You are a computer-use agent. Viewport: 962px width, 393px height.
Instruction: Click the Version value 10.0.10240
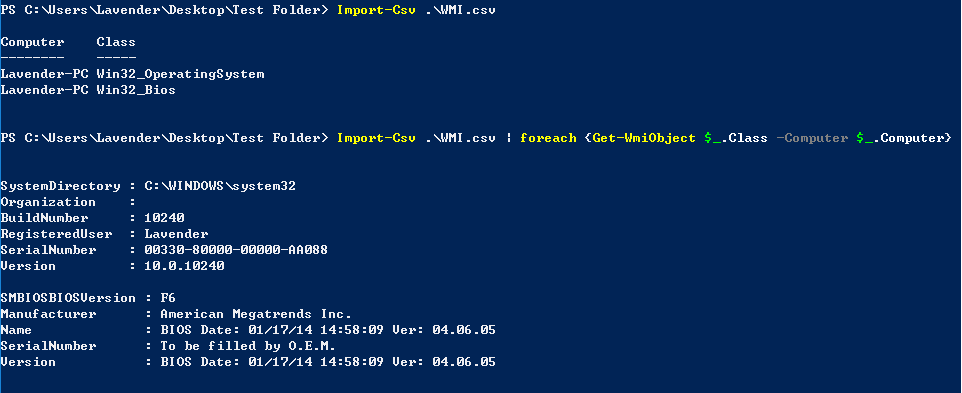click(184, 265)
